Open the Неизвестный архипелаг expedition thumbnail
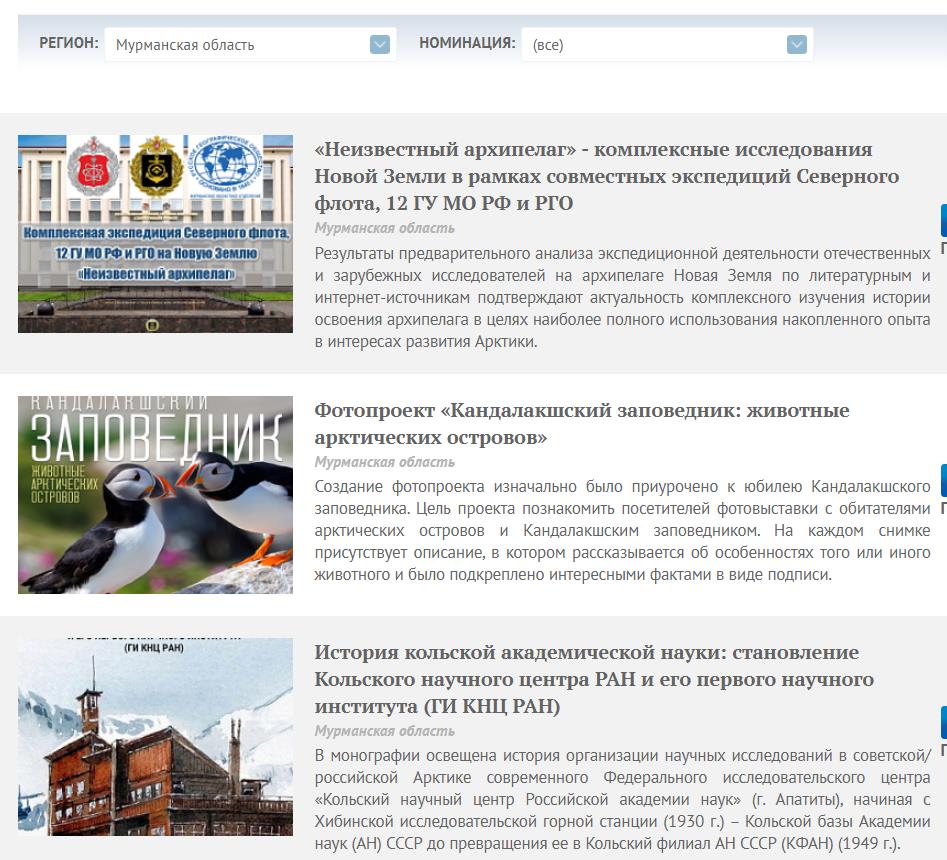 155,233
